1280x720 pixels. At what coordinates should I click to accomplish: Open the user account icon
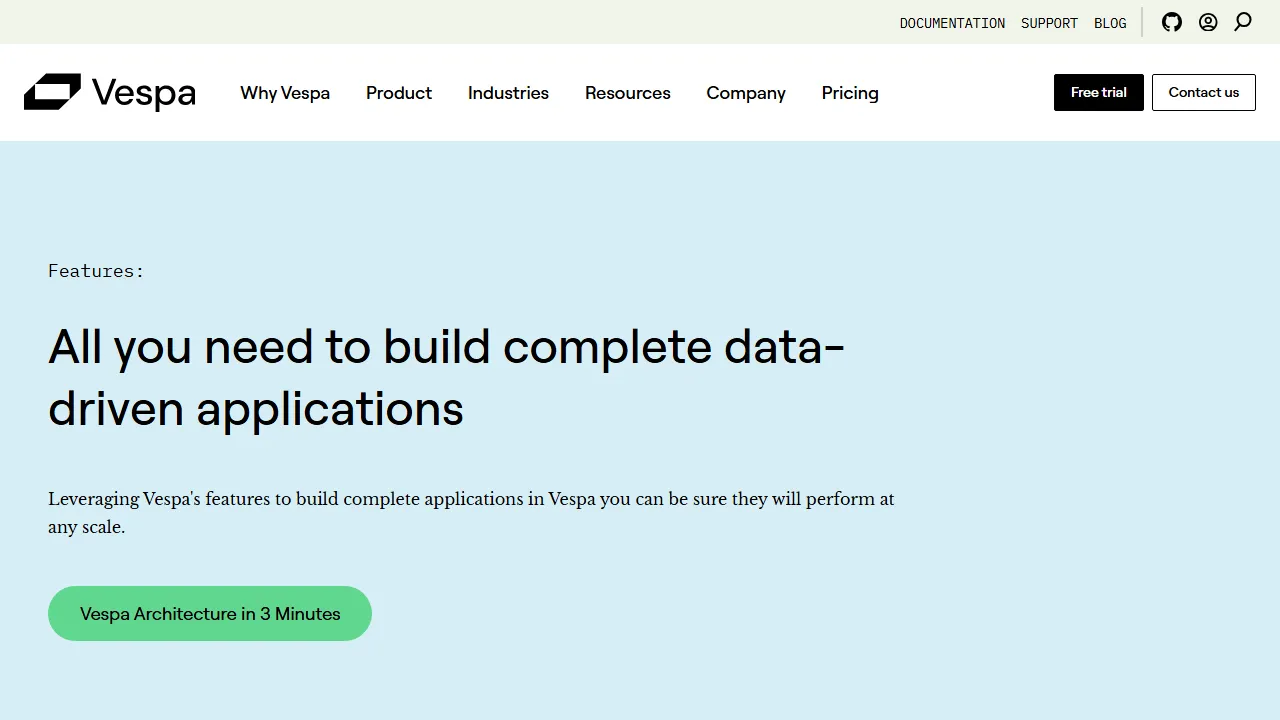[x=1208, y=22]
